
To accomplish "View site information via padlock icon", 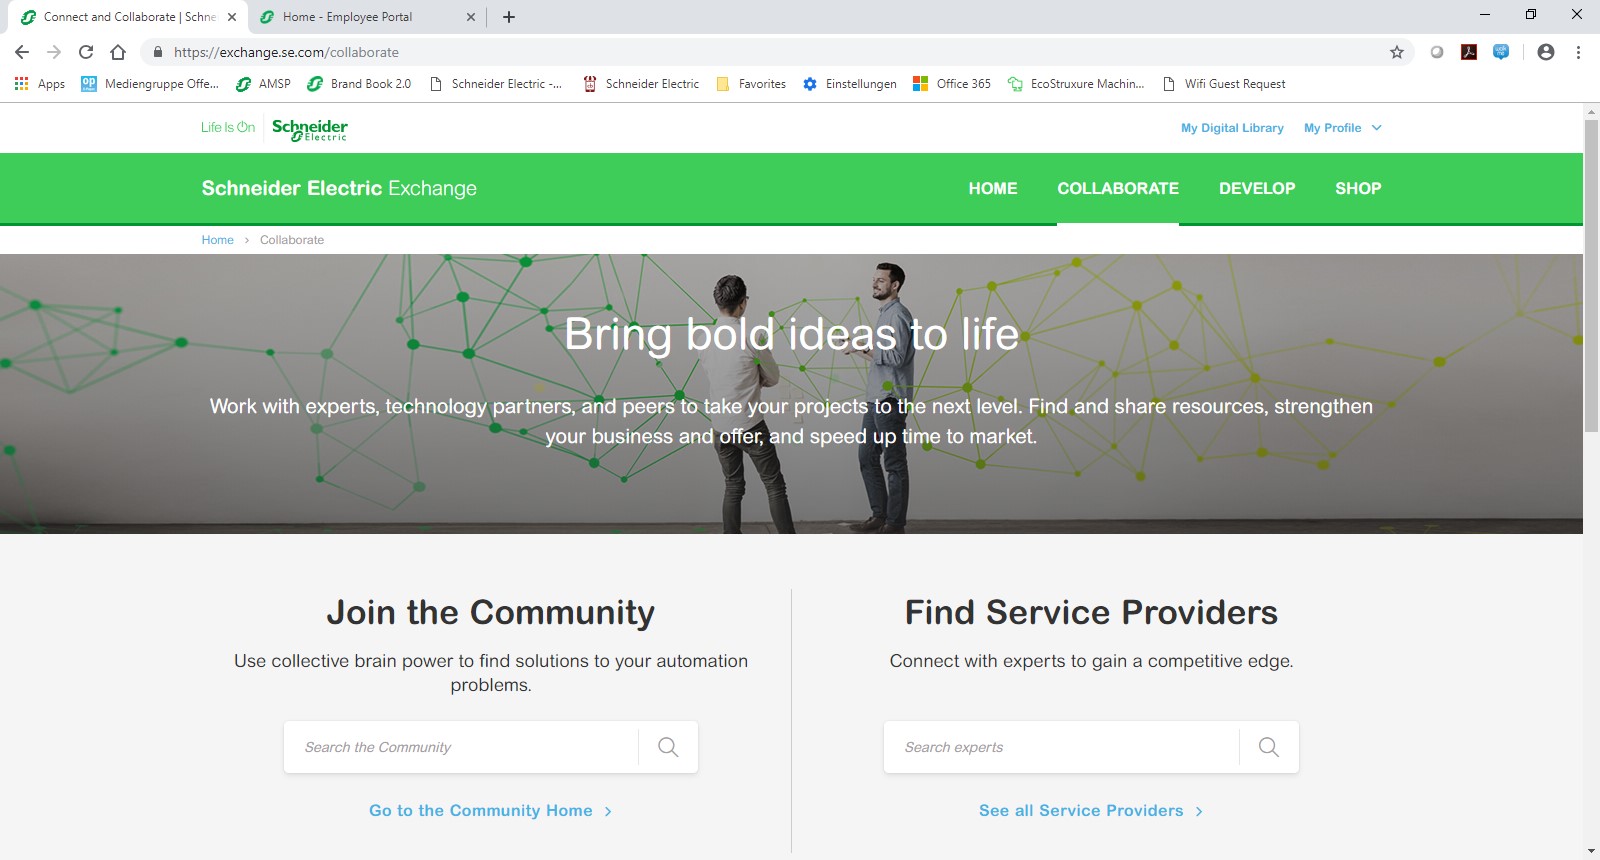I will [x=158, y=52].
